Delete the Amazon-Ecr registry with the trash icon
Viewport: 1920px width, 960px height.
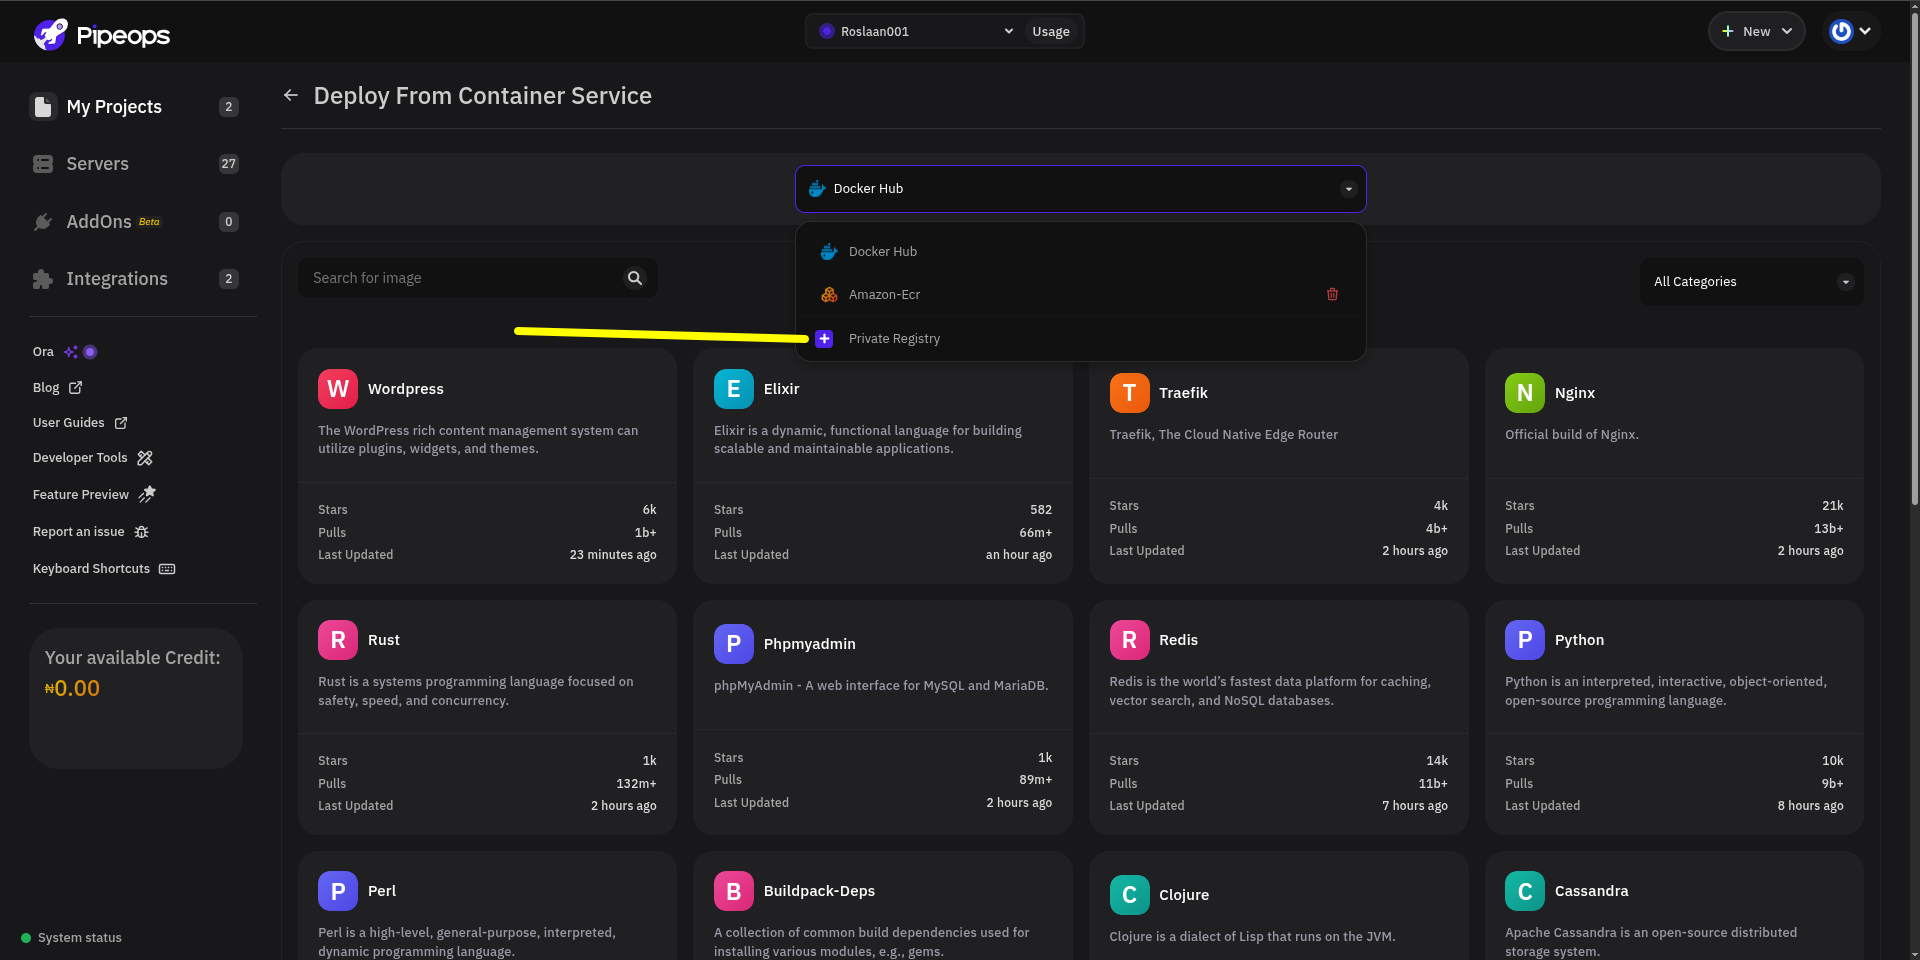point(1332,294)
